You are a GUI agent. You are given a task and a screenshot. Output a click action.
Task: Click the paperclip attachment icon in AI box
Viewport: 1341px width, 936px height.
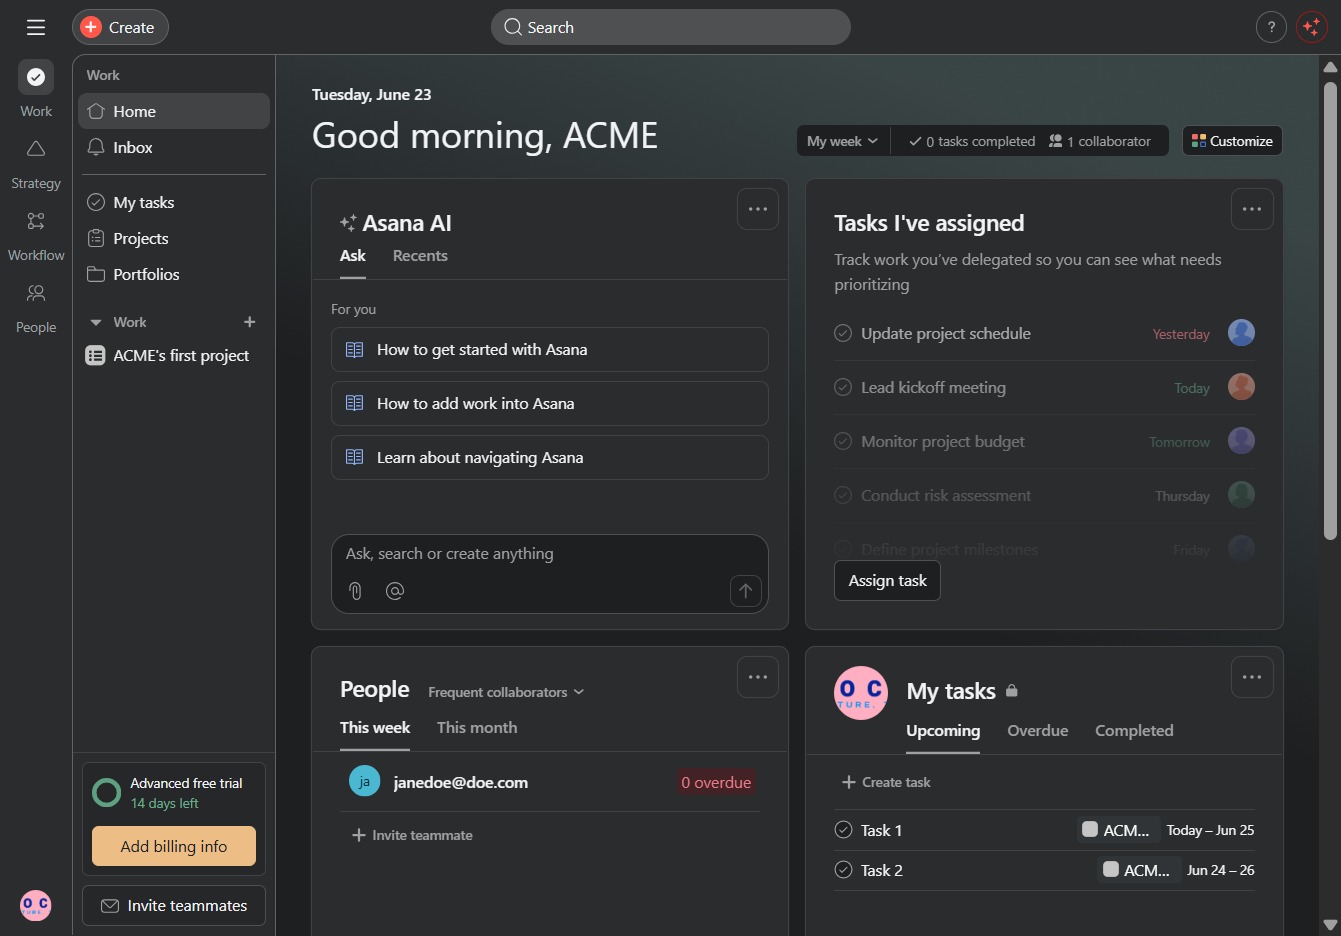355,591
